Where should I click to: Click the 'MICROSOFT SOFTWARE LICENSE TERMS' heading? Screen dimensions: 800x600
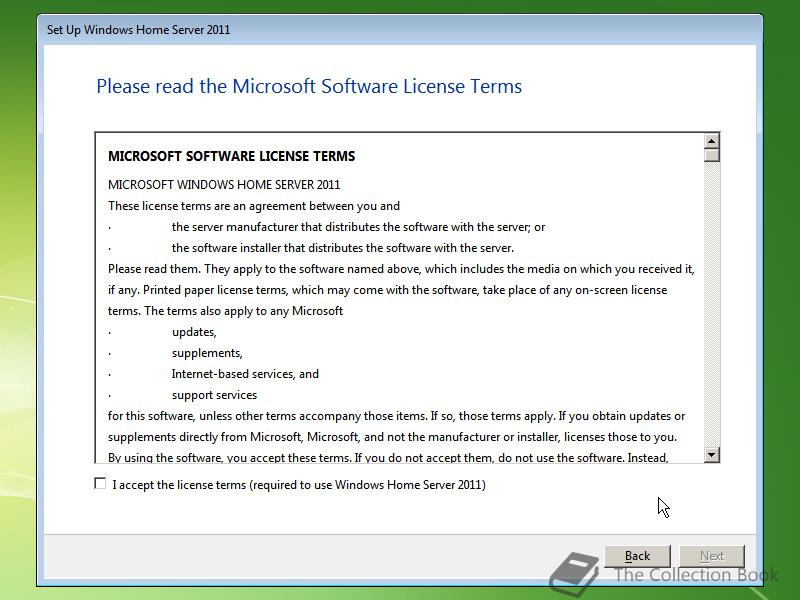click(231, 156)
